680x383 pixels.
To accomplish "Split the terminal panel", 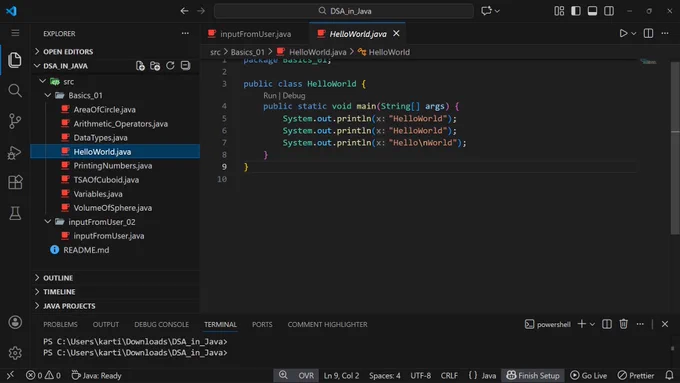I will pyautogui.click(x=607, y=324).
